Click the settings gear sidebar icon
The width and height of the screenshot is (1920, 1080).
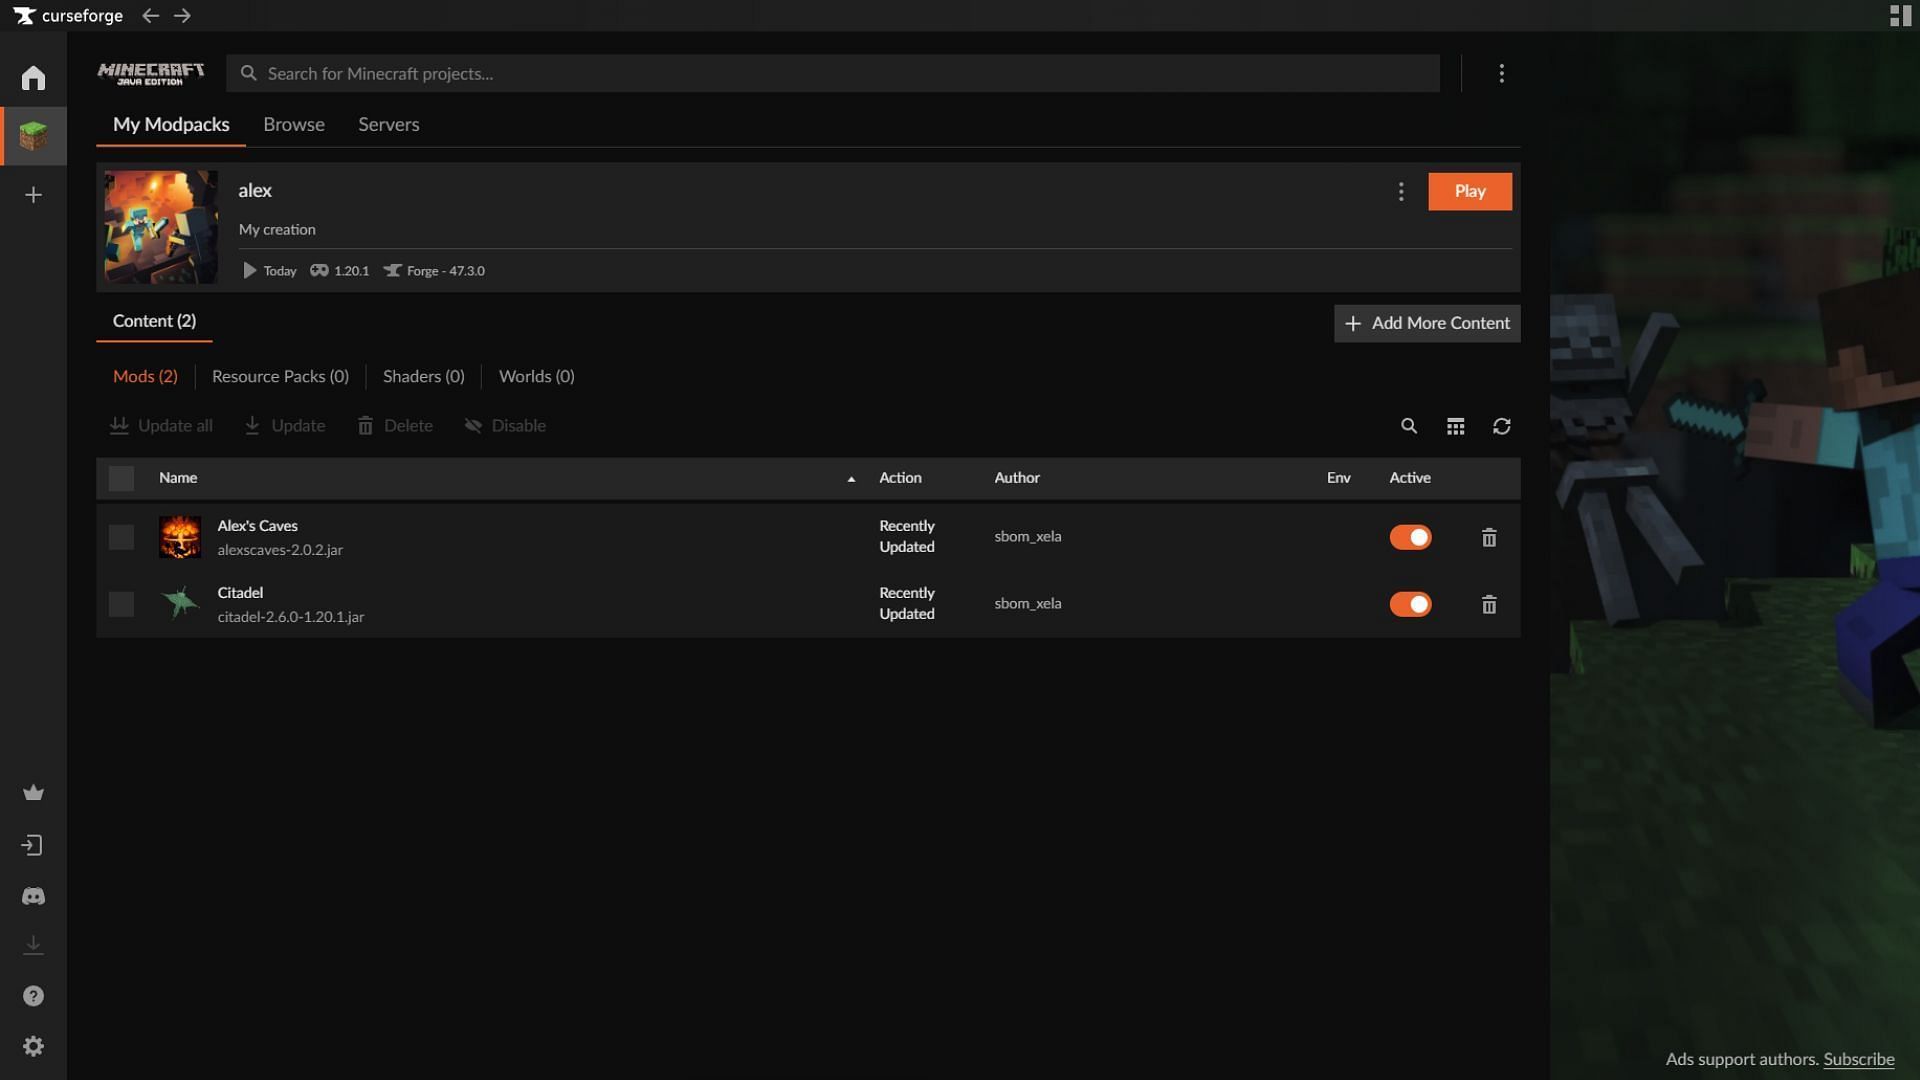pyautogui.click(x=33, y=1047)
